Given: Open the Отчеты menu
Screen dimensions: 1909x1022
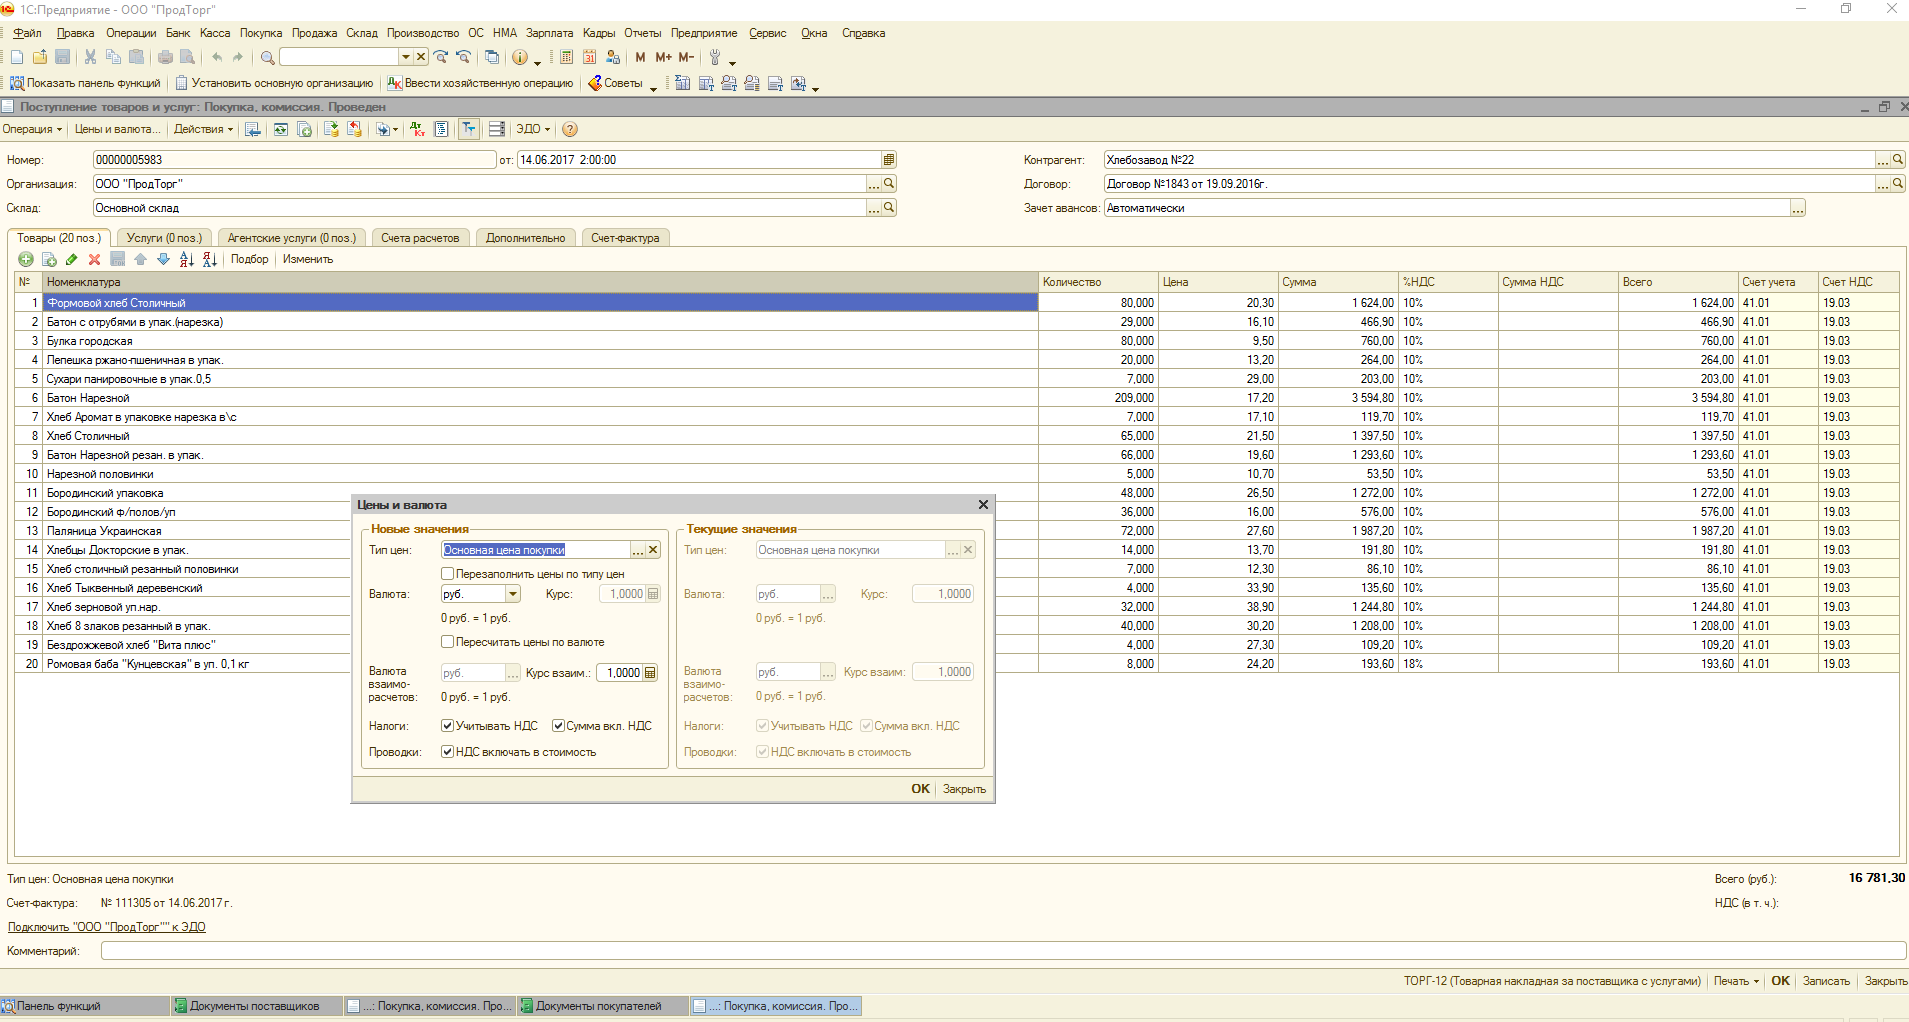Looking at the screenshot, I should coord(642,33).
